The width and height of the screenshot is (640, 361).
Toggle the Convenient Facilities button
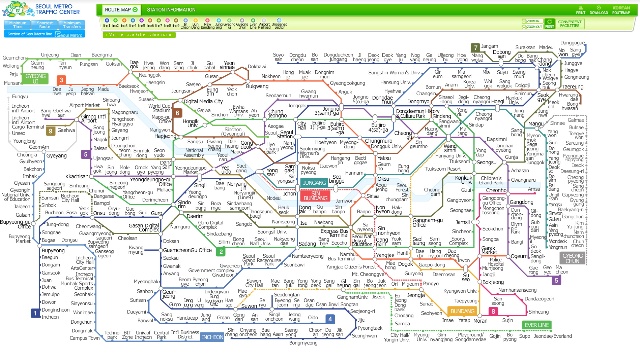pos(570,24)
